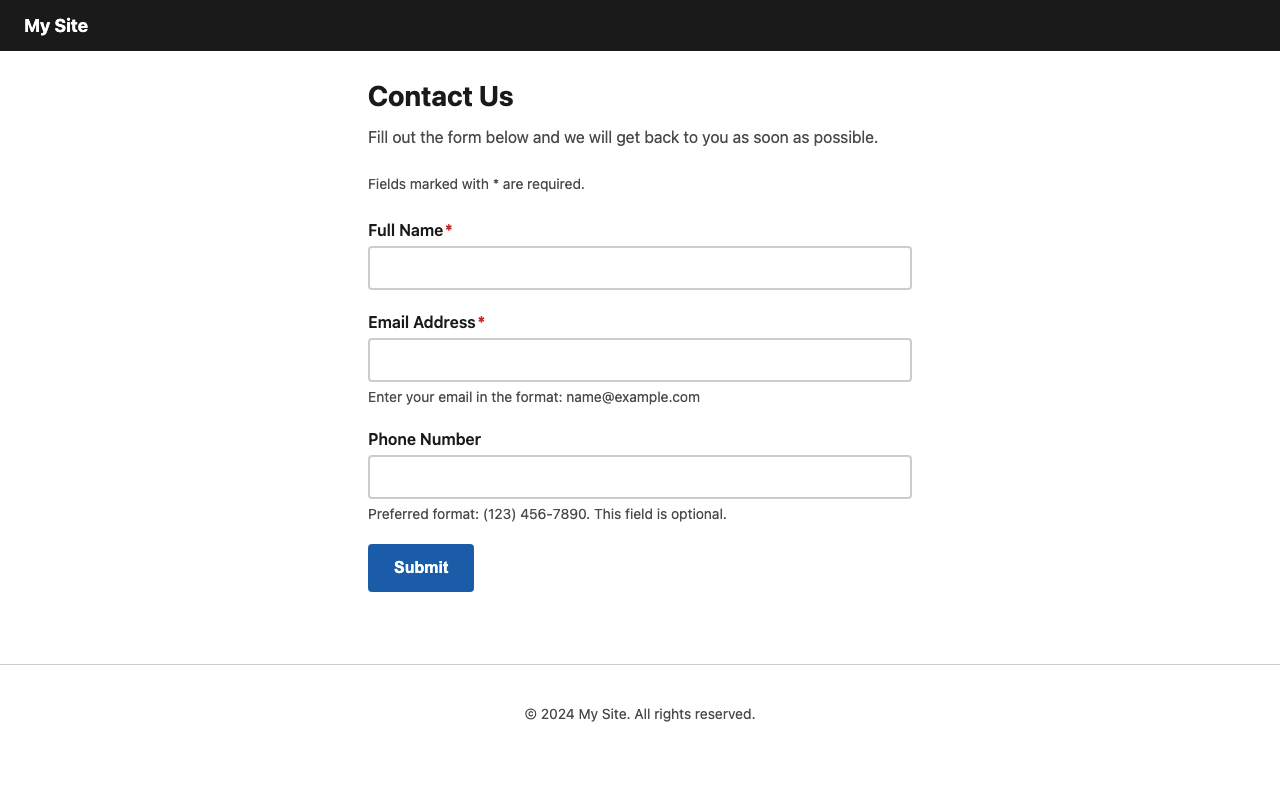Click the Contact Us heading
The image size is (1280, 800).
tap(440, 96)
